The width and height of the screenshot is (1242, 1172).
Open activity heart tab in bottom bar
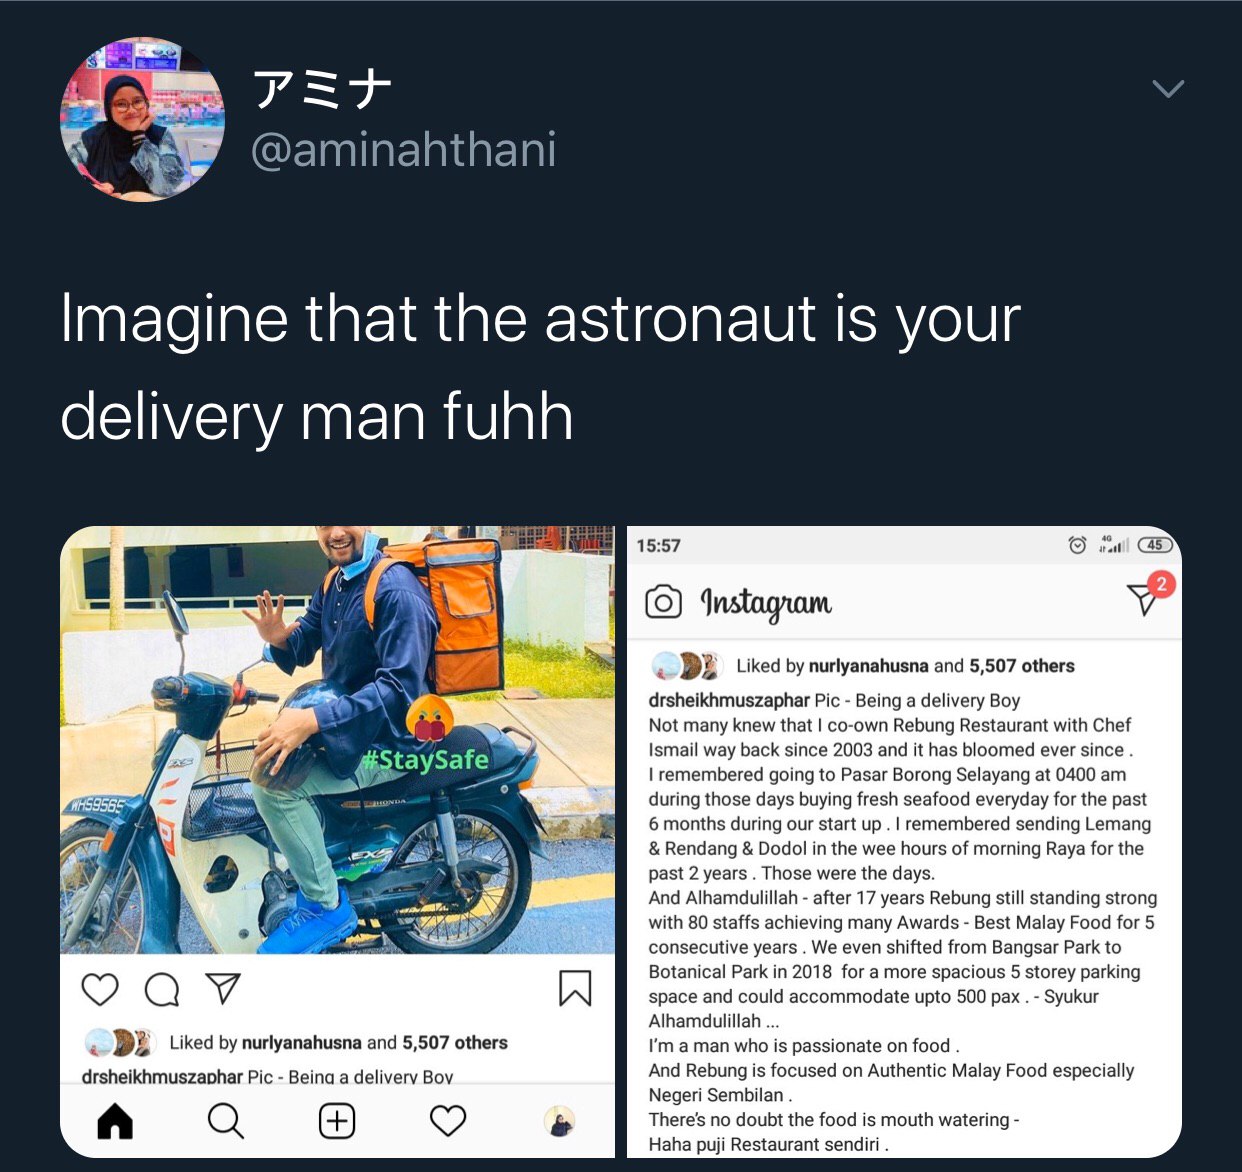click(448, 1120)
